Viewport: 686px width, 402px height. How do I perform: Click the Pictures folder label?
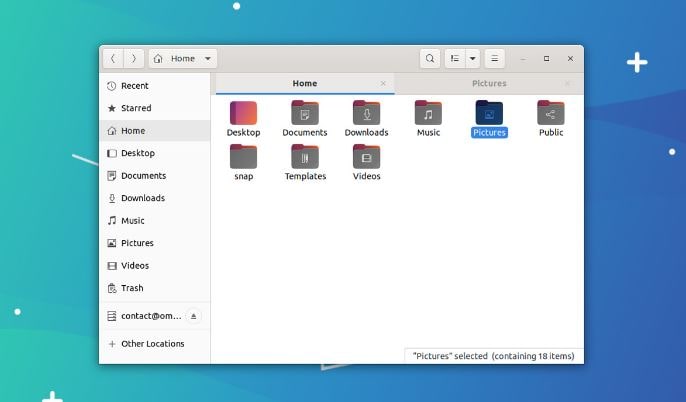pyautogui.click(x=489, y=133)
